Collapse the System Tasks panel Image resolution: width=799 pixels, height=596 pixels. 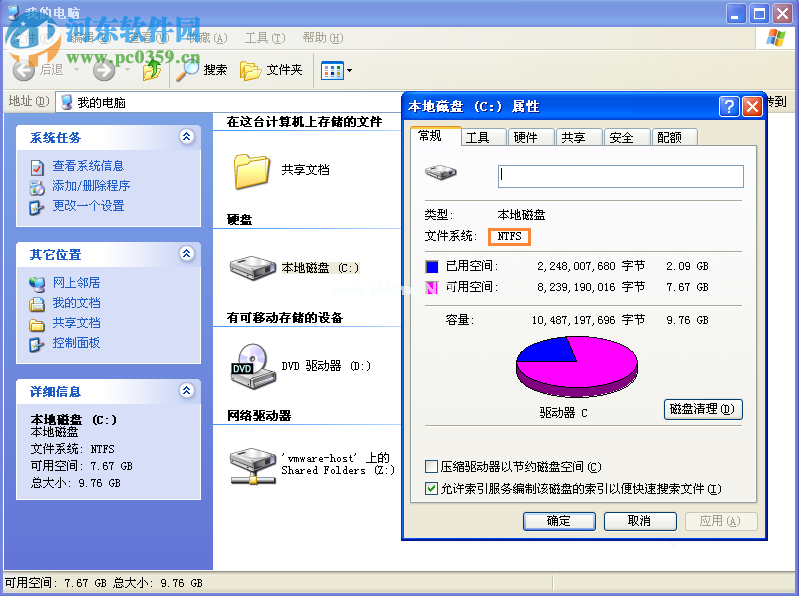(x=187, y=137)
